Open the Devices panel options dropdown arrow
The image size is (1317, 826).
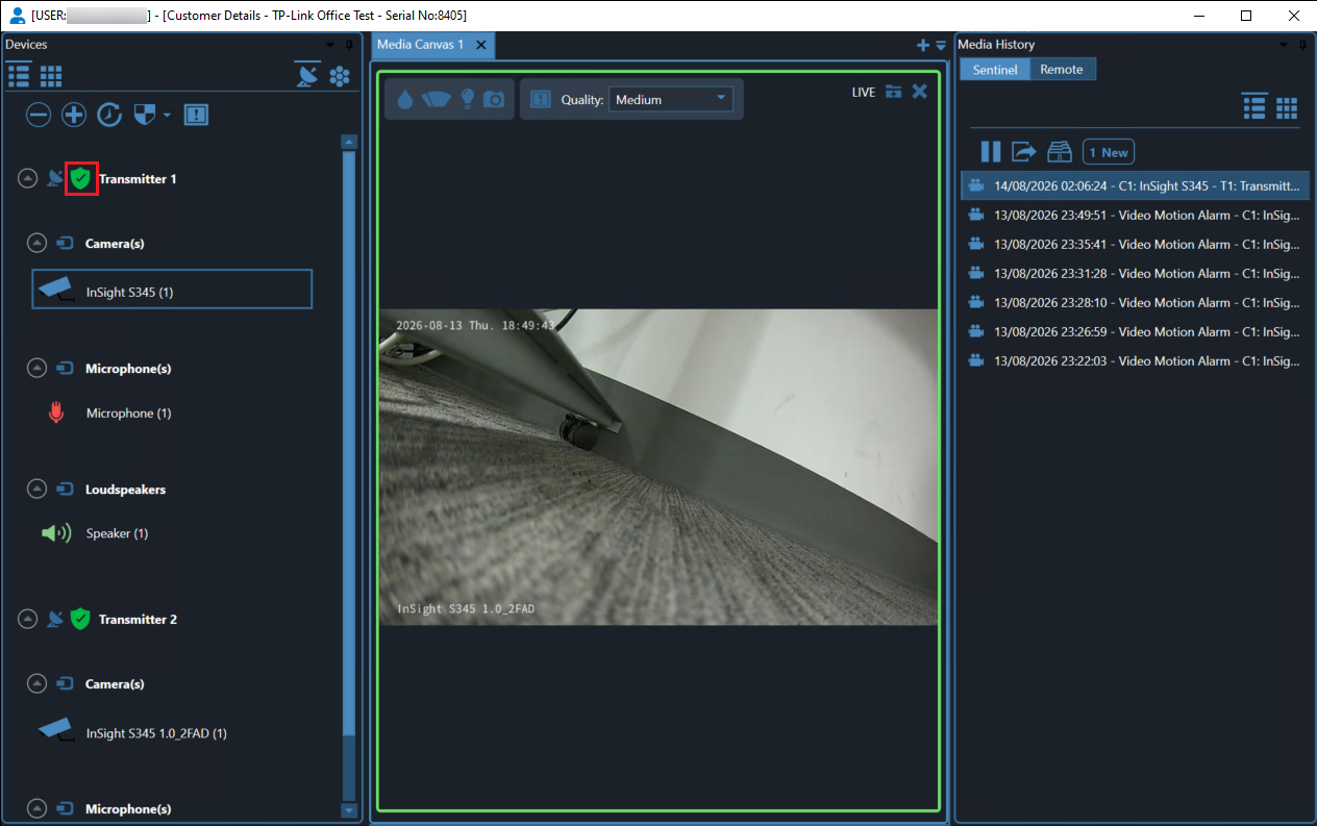330,45
